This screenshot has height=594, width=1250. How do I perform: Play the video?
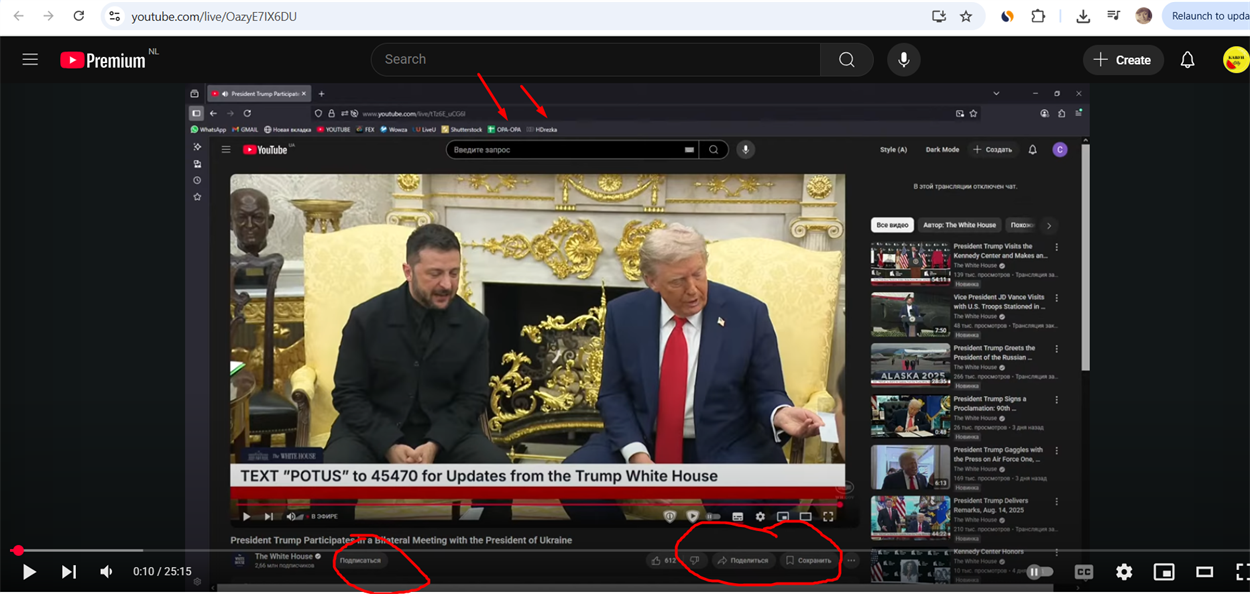pyautogui.click(x=29, y=572)
